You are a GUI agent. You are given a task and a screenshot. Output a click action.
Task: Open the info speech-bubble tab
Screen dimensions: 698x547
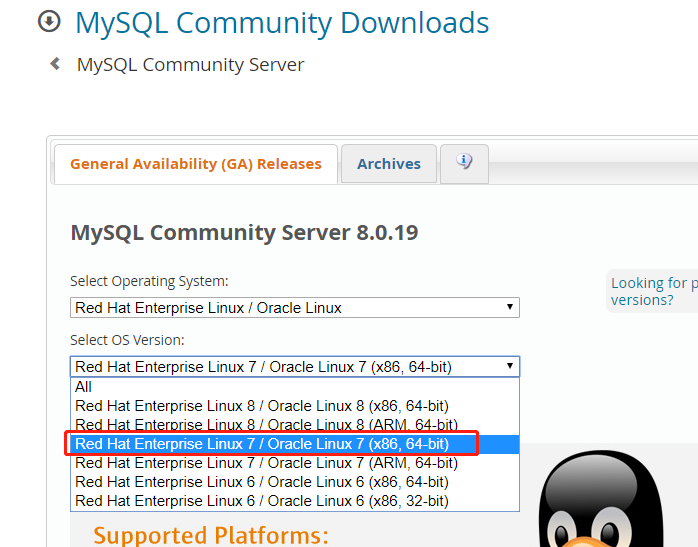[464, 163]
